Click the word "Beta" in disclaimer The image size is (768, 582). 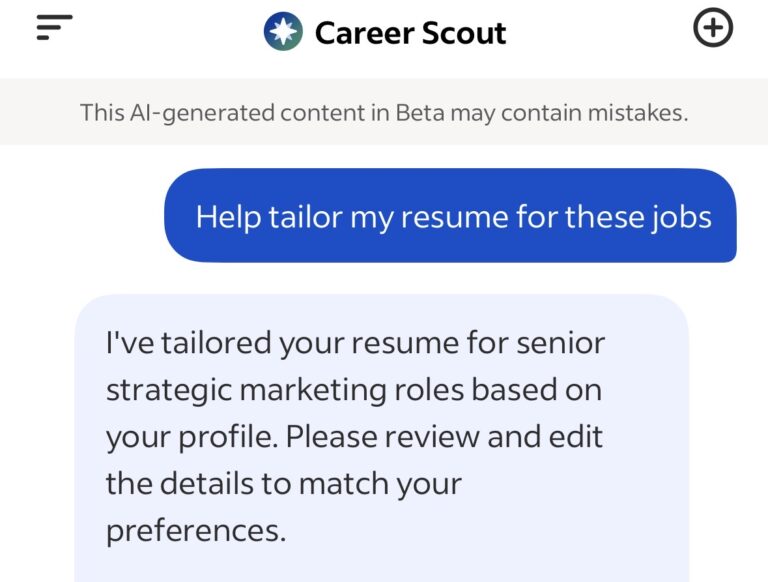[x=420, y=112]
